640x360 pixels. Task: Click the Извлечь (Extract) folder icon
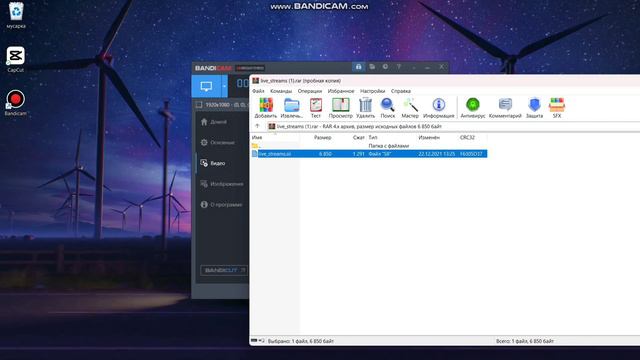click(291, 105)
